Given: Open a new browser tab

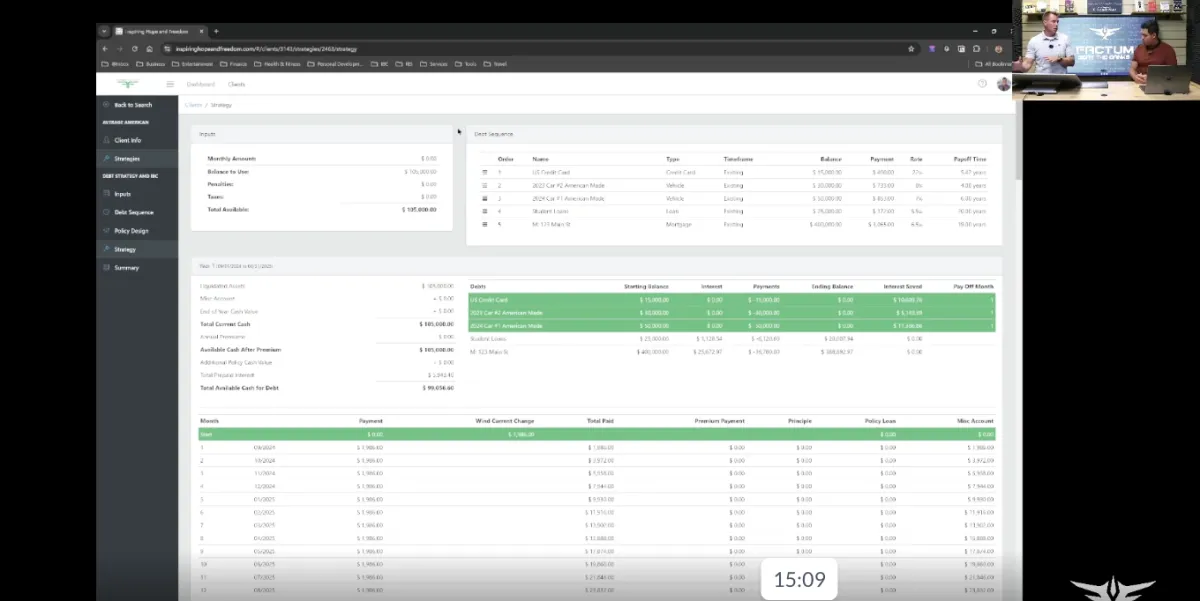Looking at the screenshot, I should point(216,31).
